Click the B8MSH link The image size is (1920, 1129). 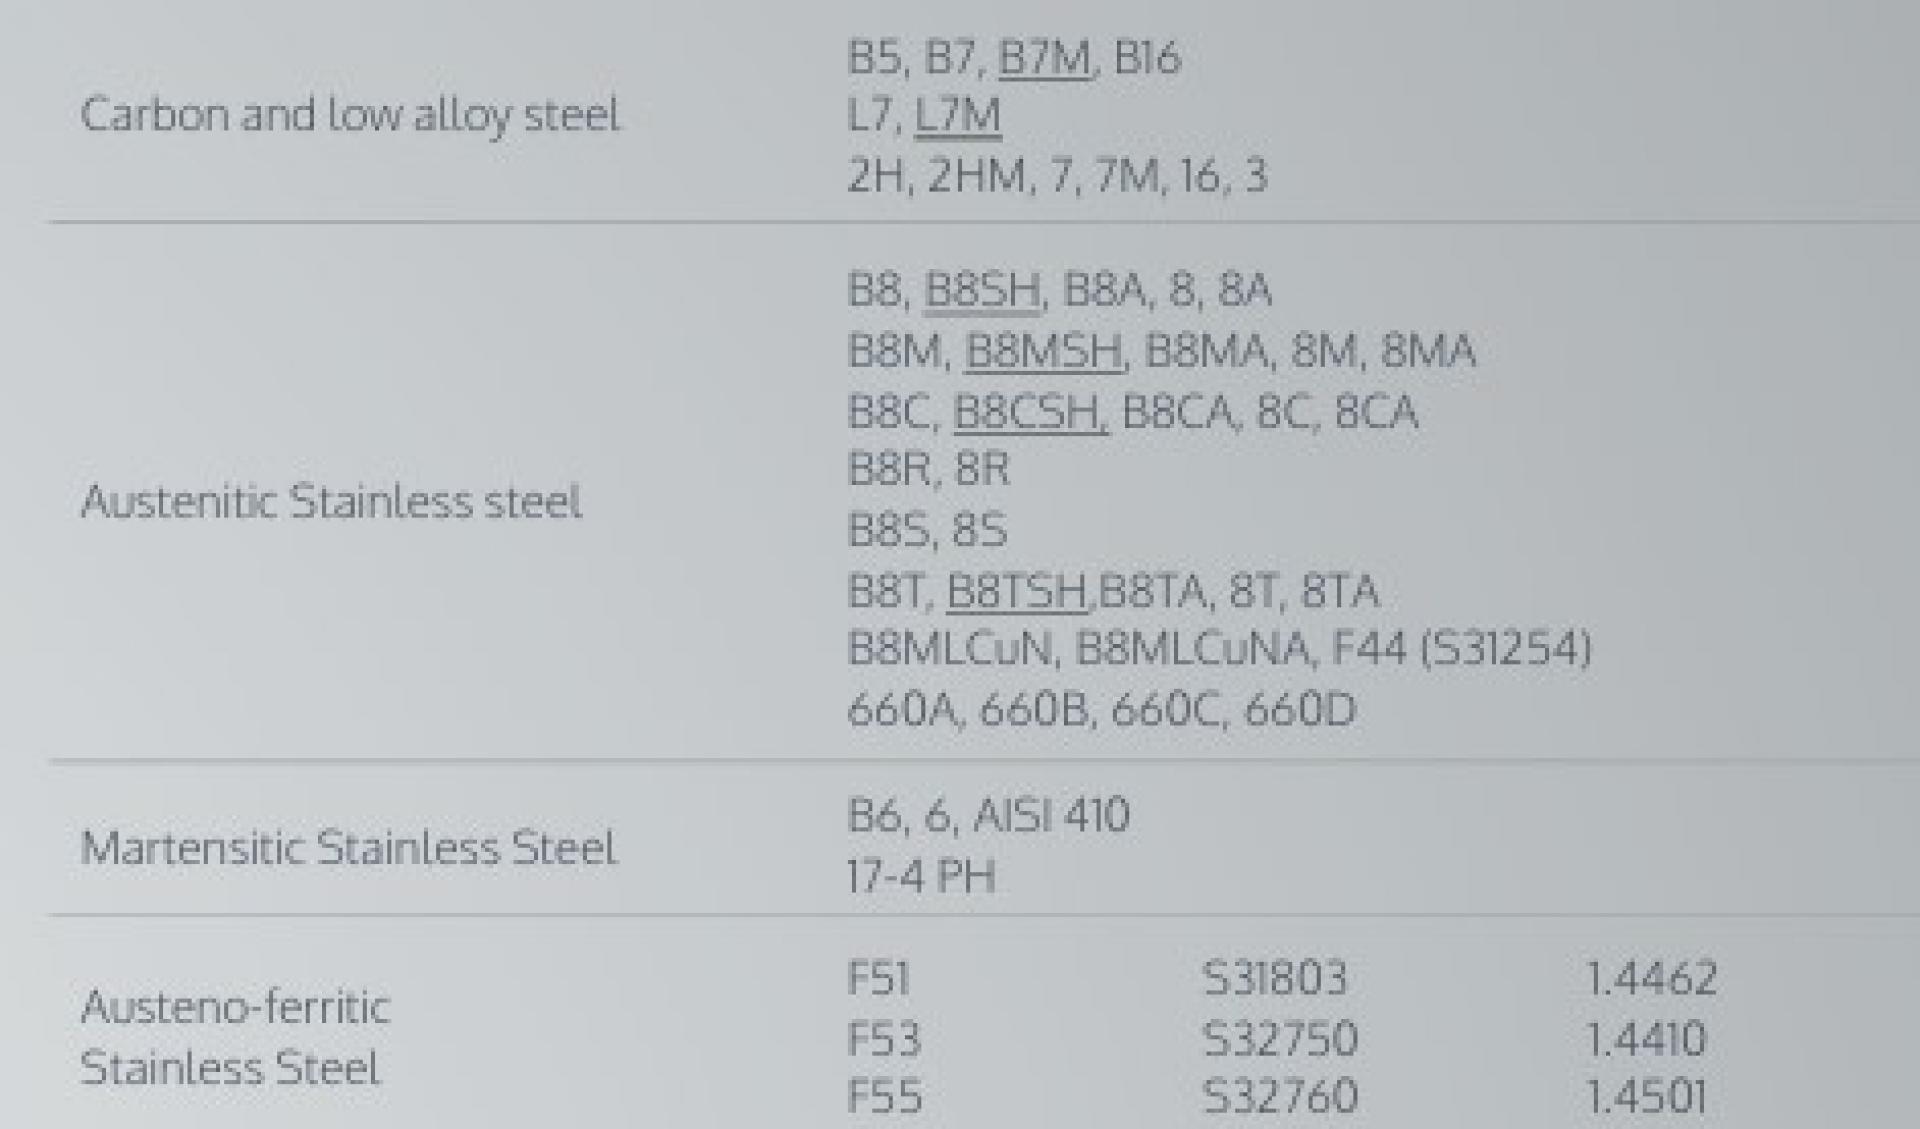pos(1043,351)
